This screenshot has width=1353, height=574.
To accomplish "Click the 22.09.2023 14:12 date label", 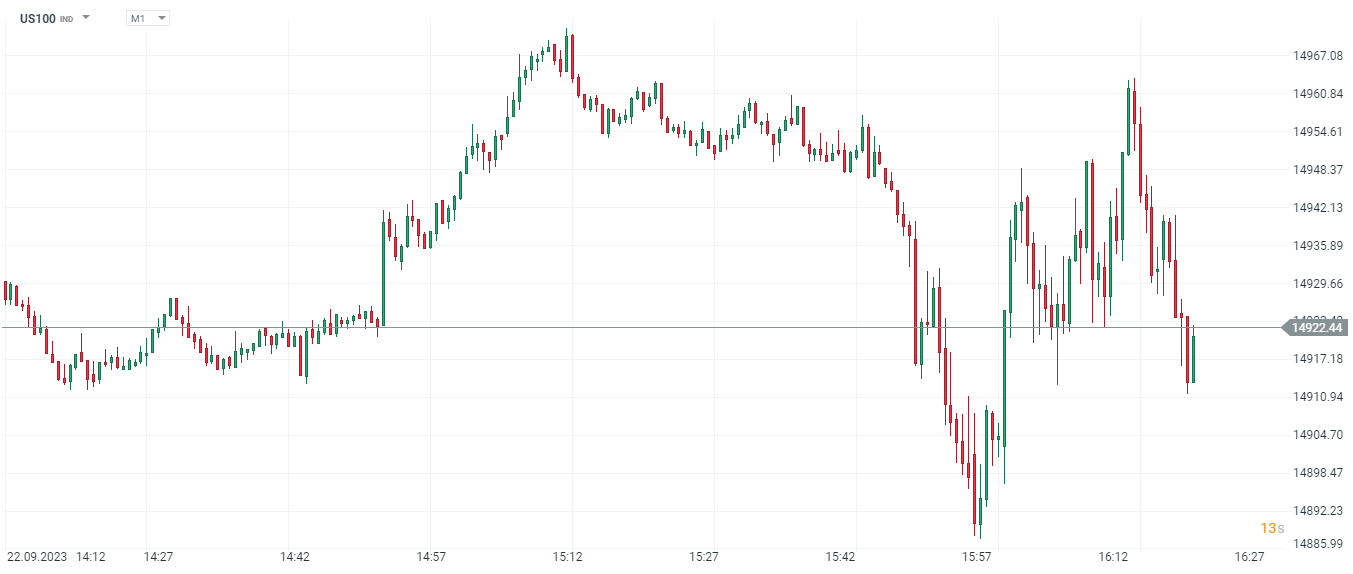I will pyautogui.click(x=56, y=556).
